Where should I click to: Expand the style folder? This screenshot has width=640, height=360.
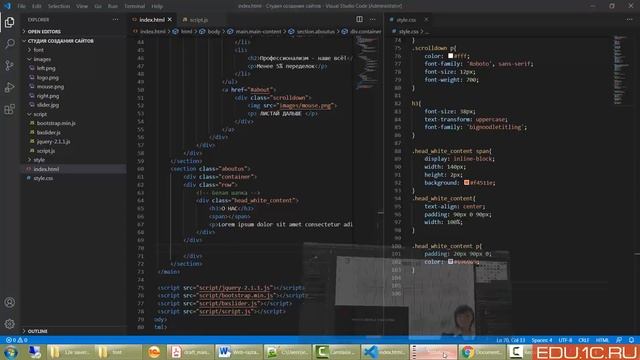tap(73, 160)
